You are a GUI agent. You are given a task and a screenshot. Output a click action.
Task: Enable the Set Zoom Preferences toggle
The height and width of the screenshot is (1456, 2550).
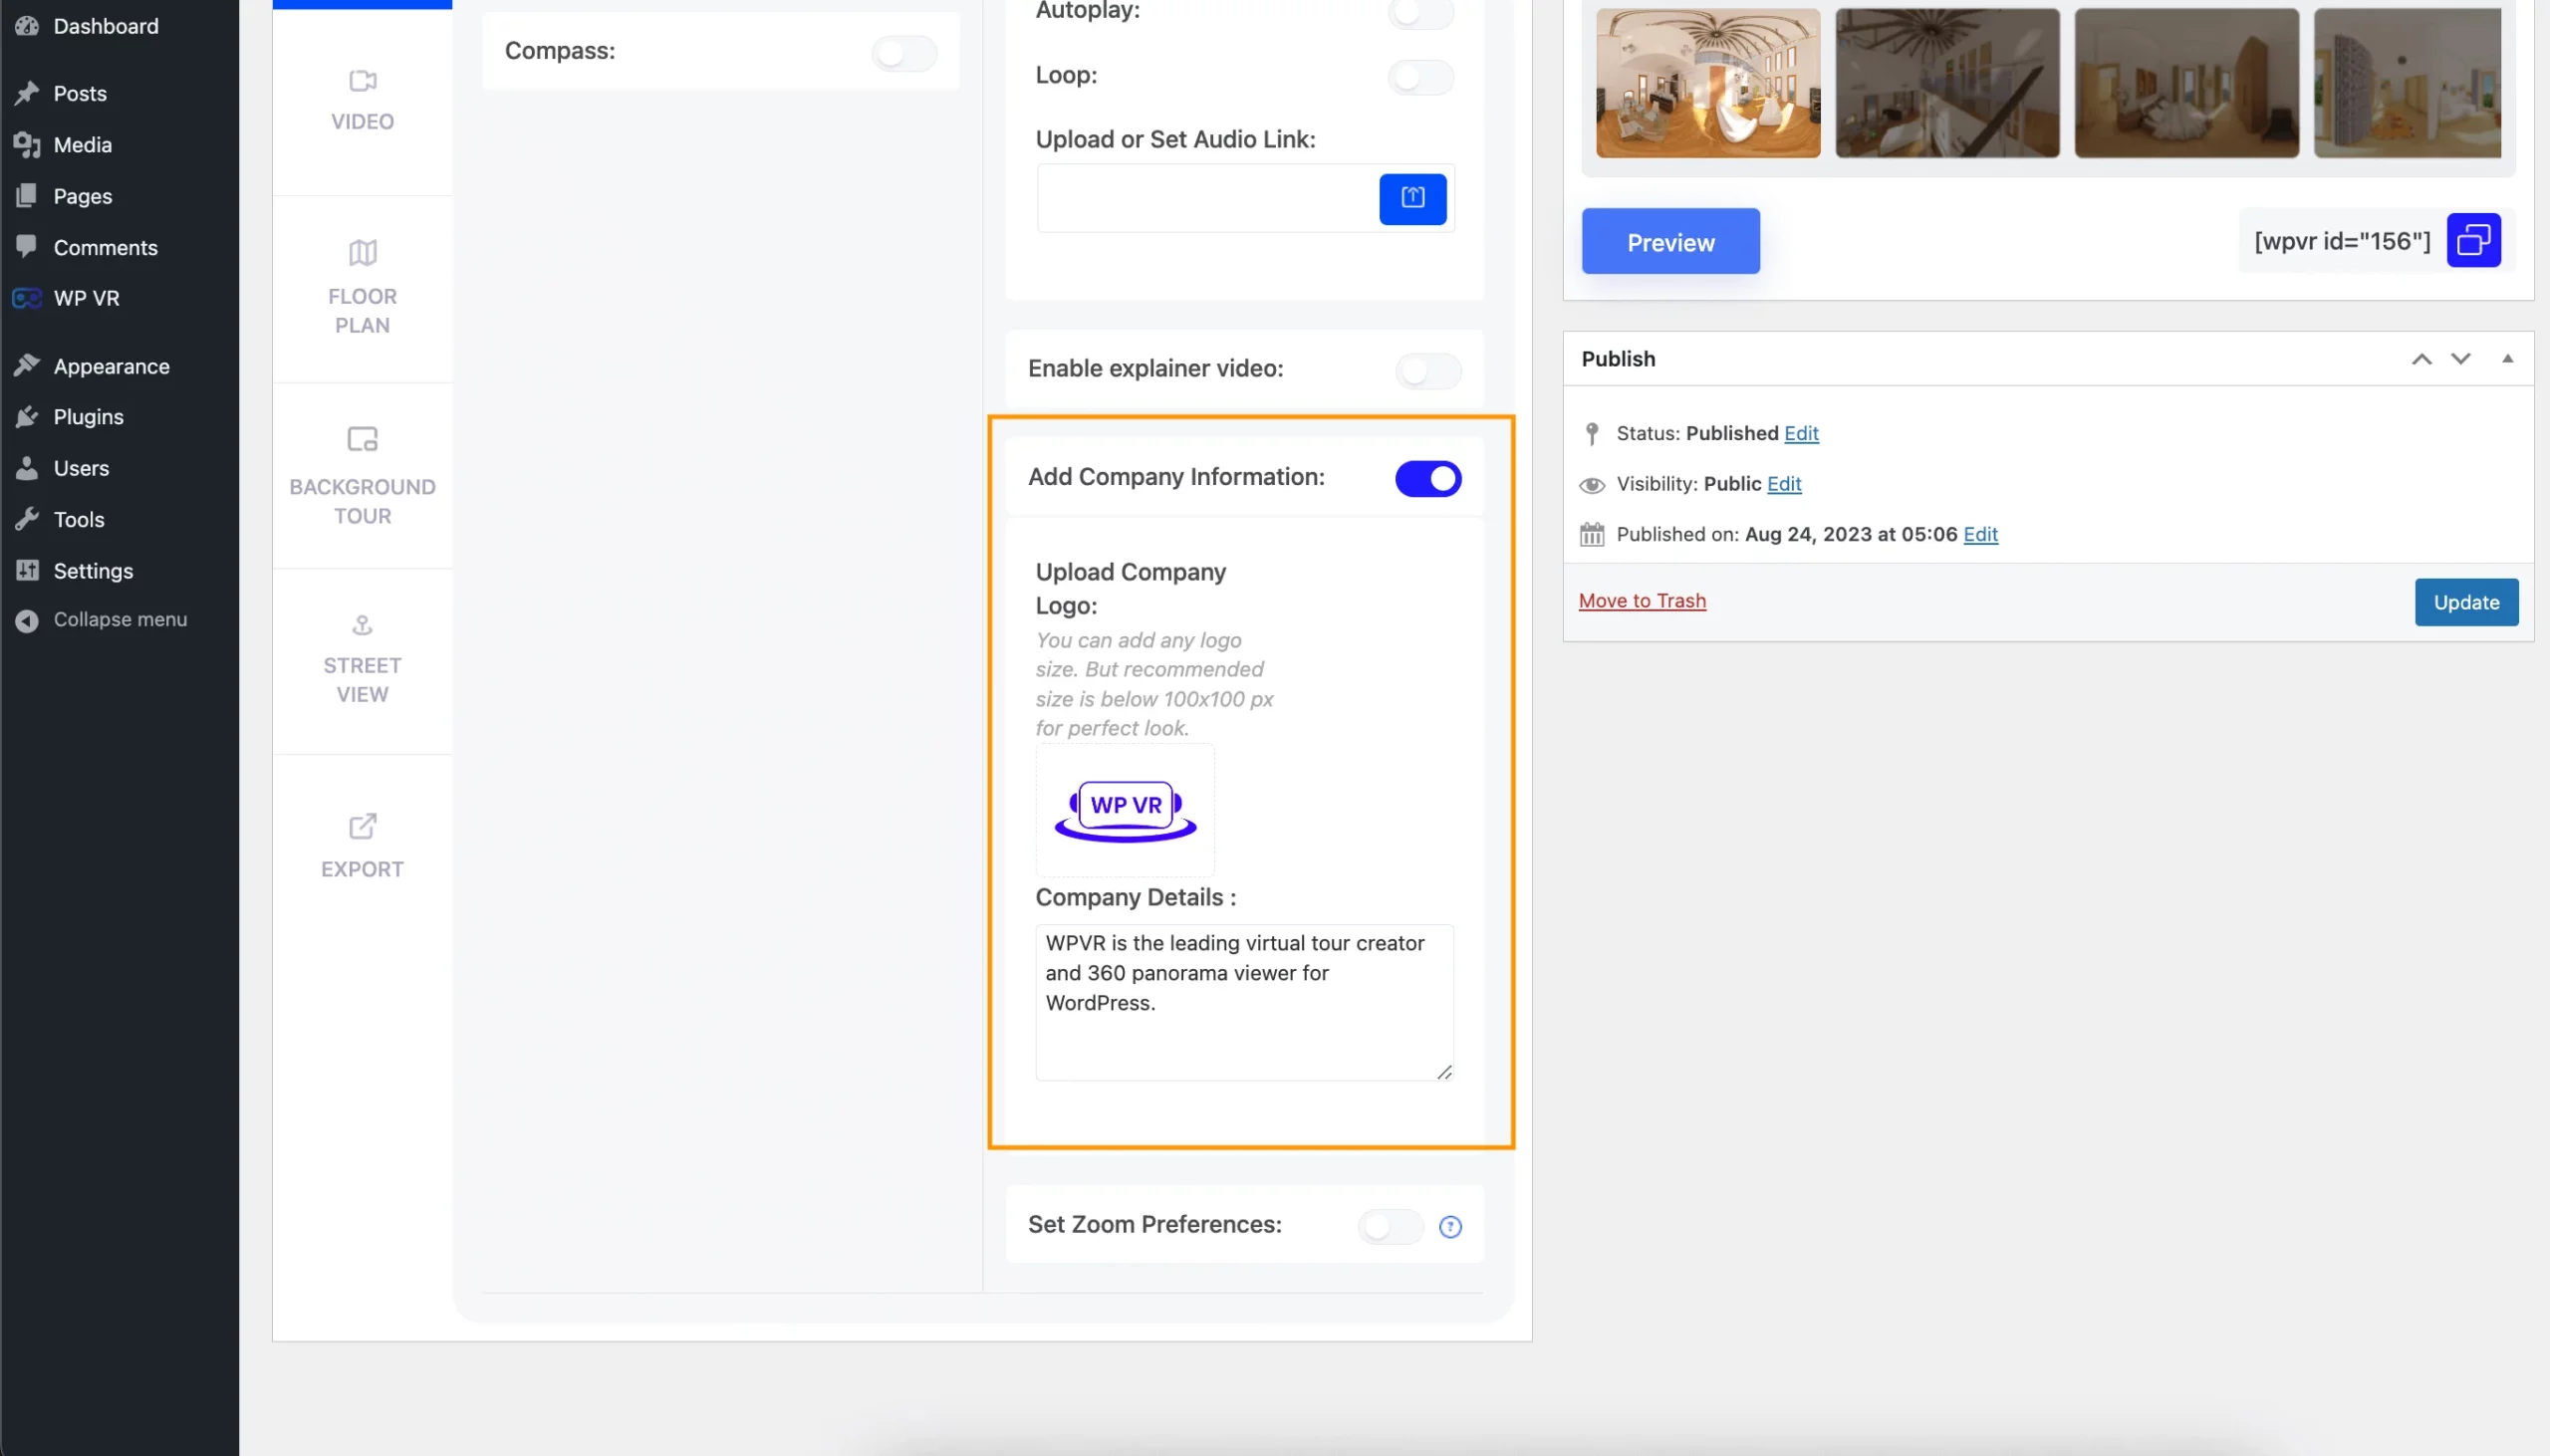[1391, 1225]
